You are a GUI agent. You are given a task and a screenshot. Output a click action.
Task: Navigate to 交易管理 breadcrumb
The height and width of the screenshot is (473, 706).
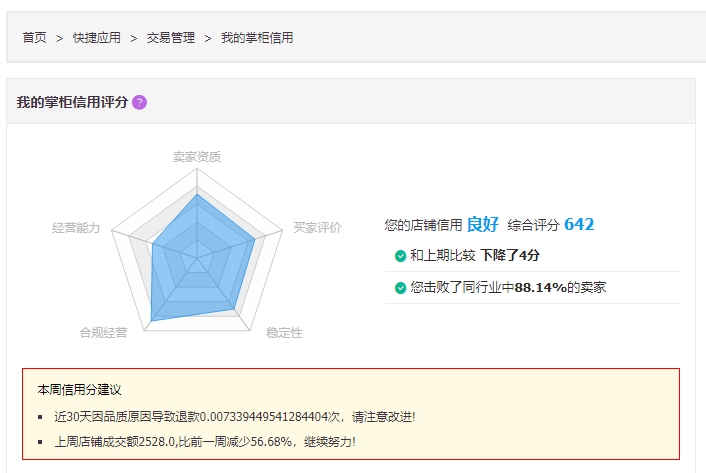click(171, 38)
